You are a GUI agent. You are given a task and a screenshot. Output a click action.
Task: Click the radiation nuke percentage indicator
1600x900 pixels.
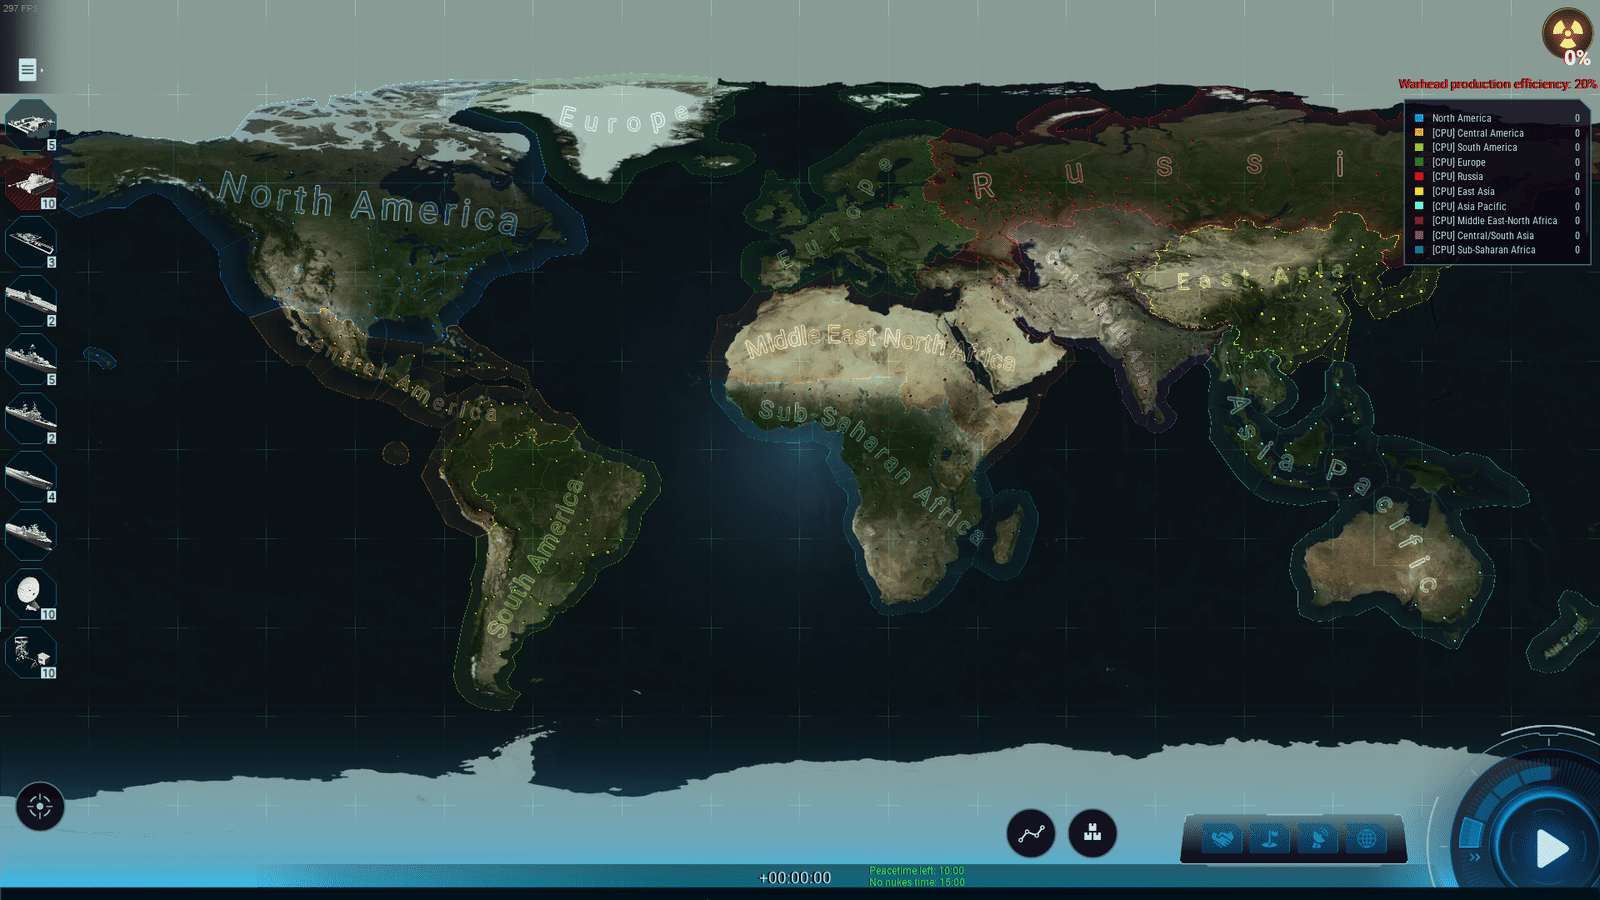click(1568, 36)
